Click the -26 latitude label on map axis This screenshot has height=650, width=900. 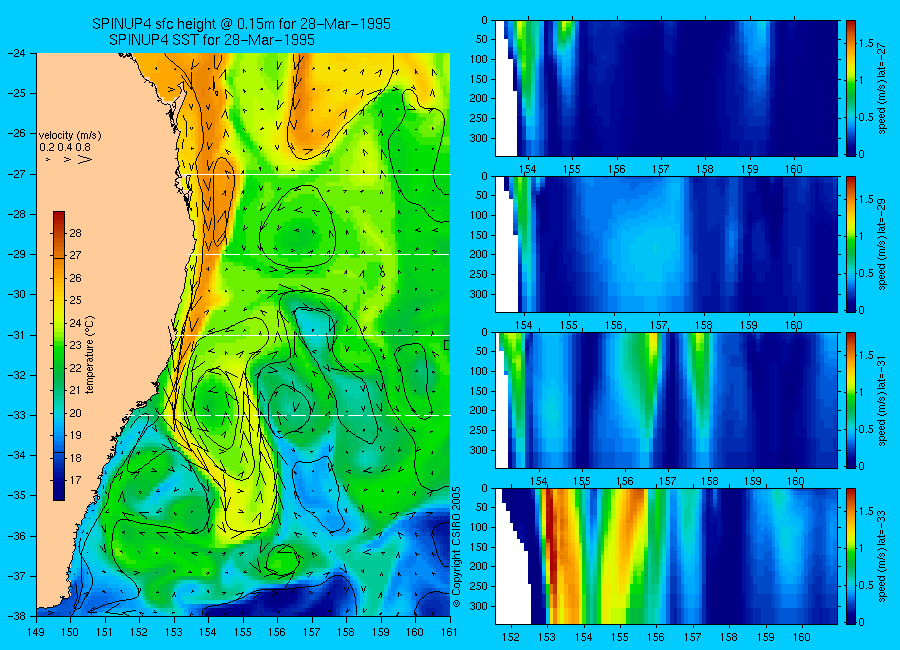[15, 133]
